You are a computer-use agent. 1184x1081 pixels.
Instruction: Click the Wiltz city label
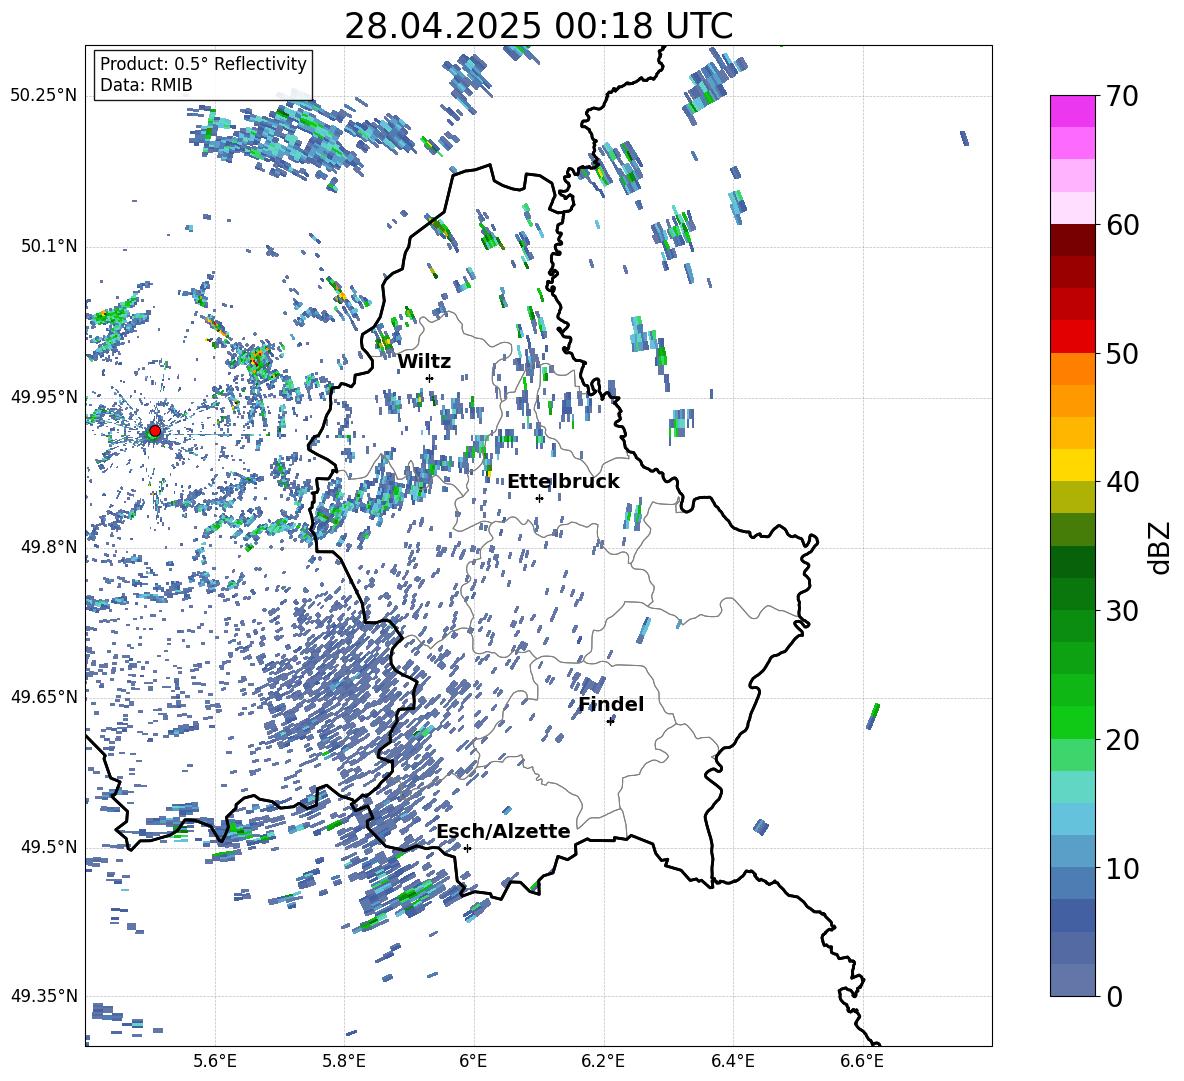pos(424,362)
